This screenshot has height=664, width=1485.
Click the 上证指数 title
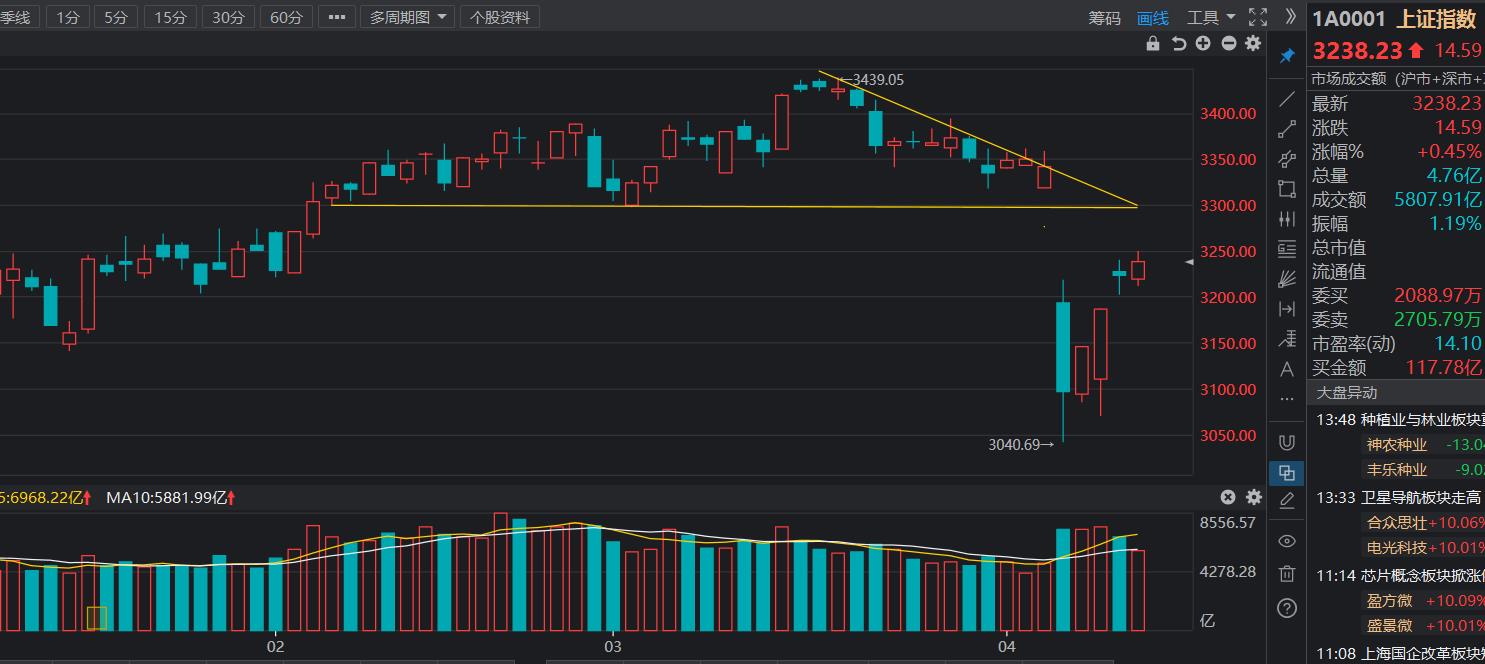click(x=1435, y=19)
